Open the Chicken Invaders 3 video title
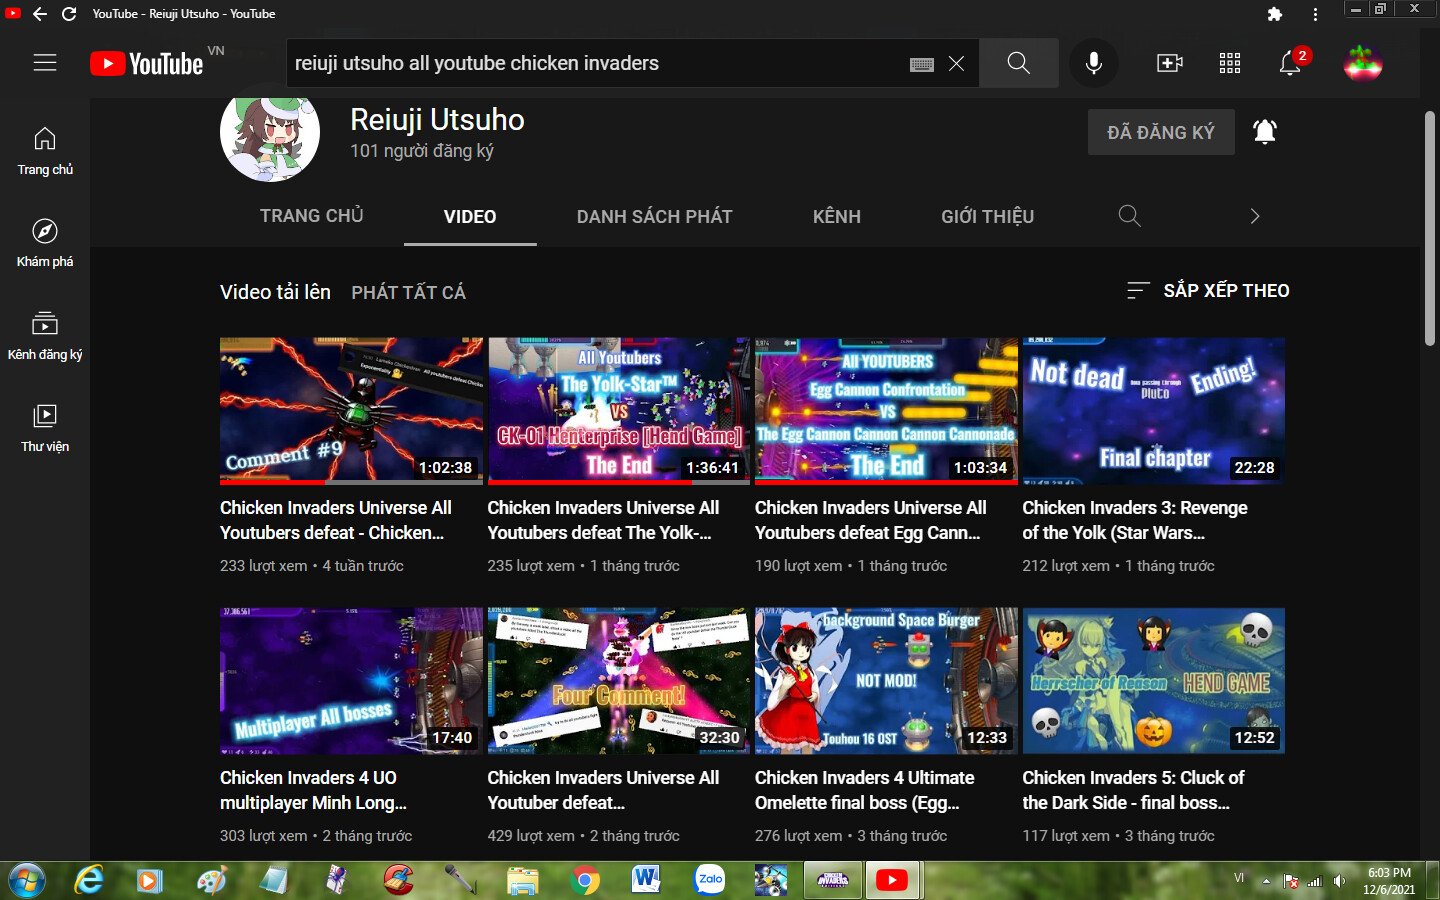Viewport: 1440px width, 900px height. coord(1134,520)
